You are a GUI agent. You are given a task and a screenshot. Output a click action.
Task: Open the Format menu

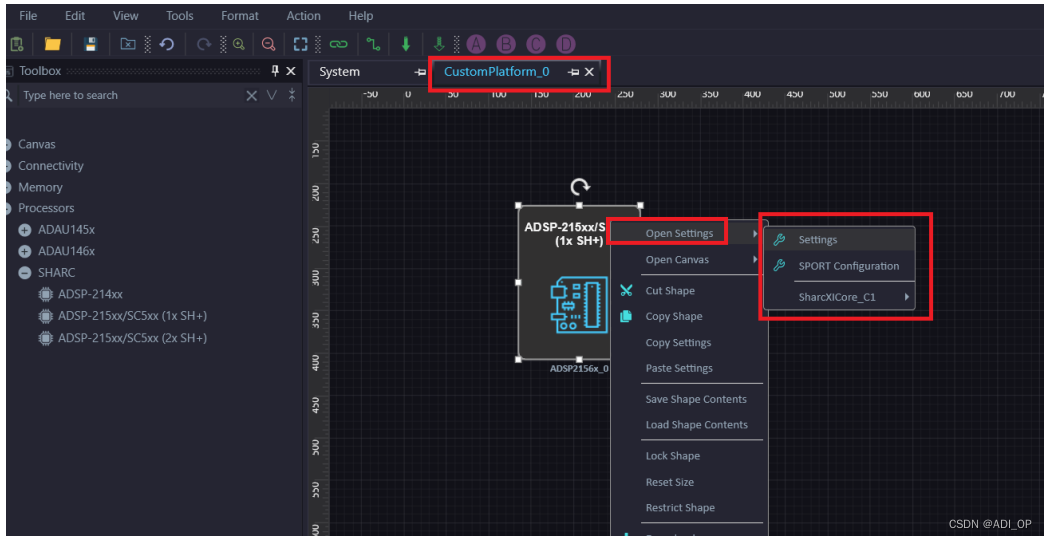tap(240, 15)
